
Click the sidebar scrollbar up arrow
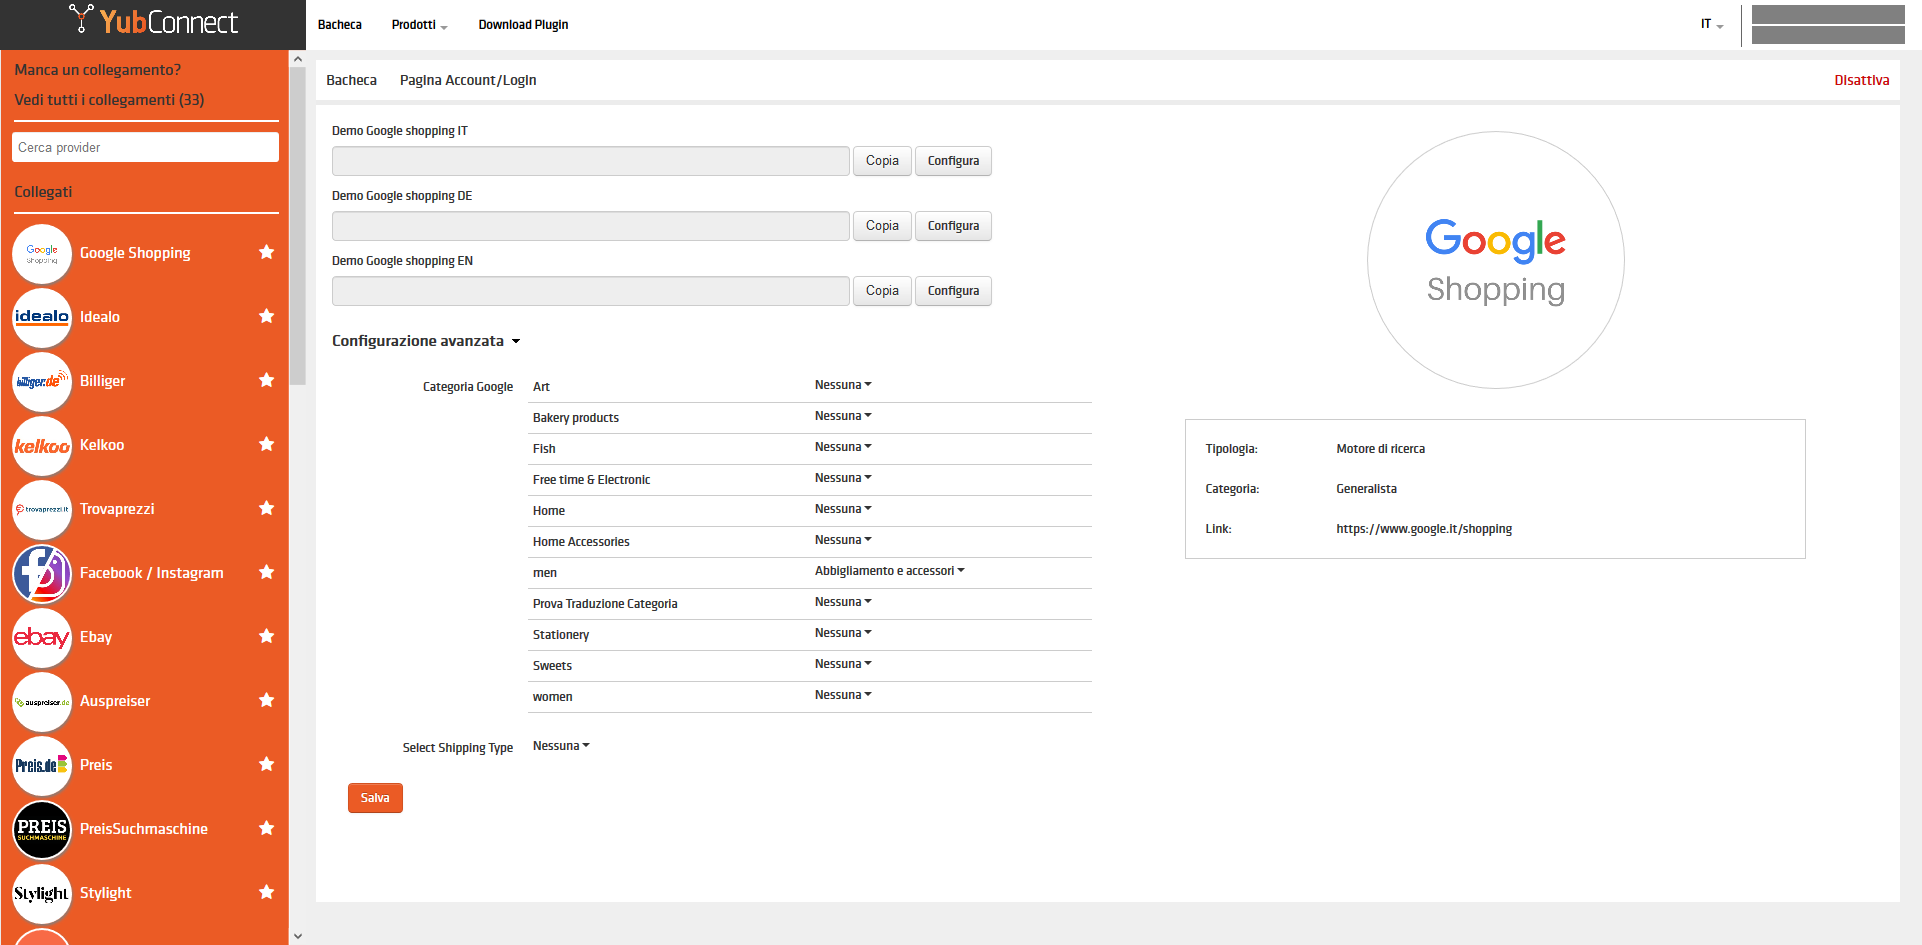pyautogui.click(x=297, y=59)
